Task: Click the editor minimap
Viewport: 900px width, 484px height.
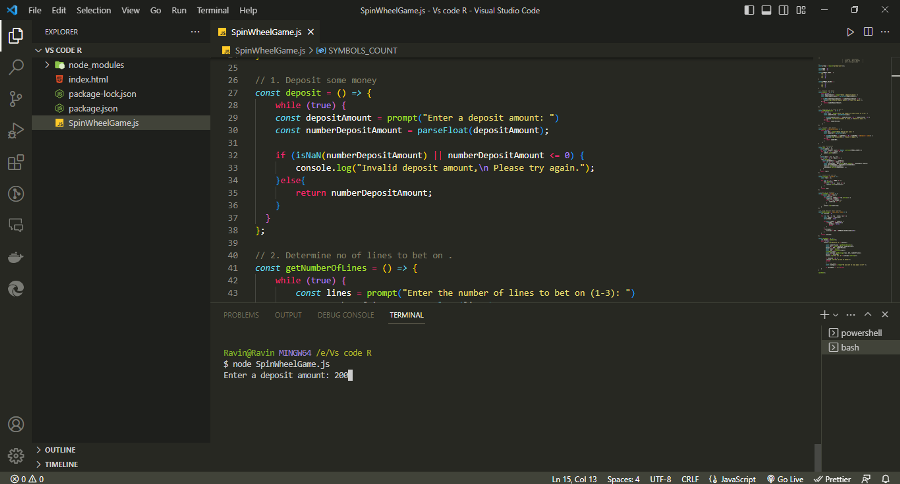Action: click(x=852, y=167)
